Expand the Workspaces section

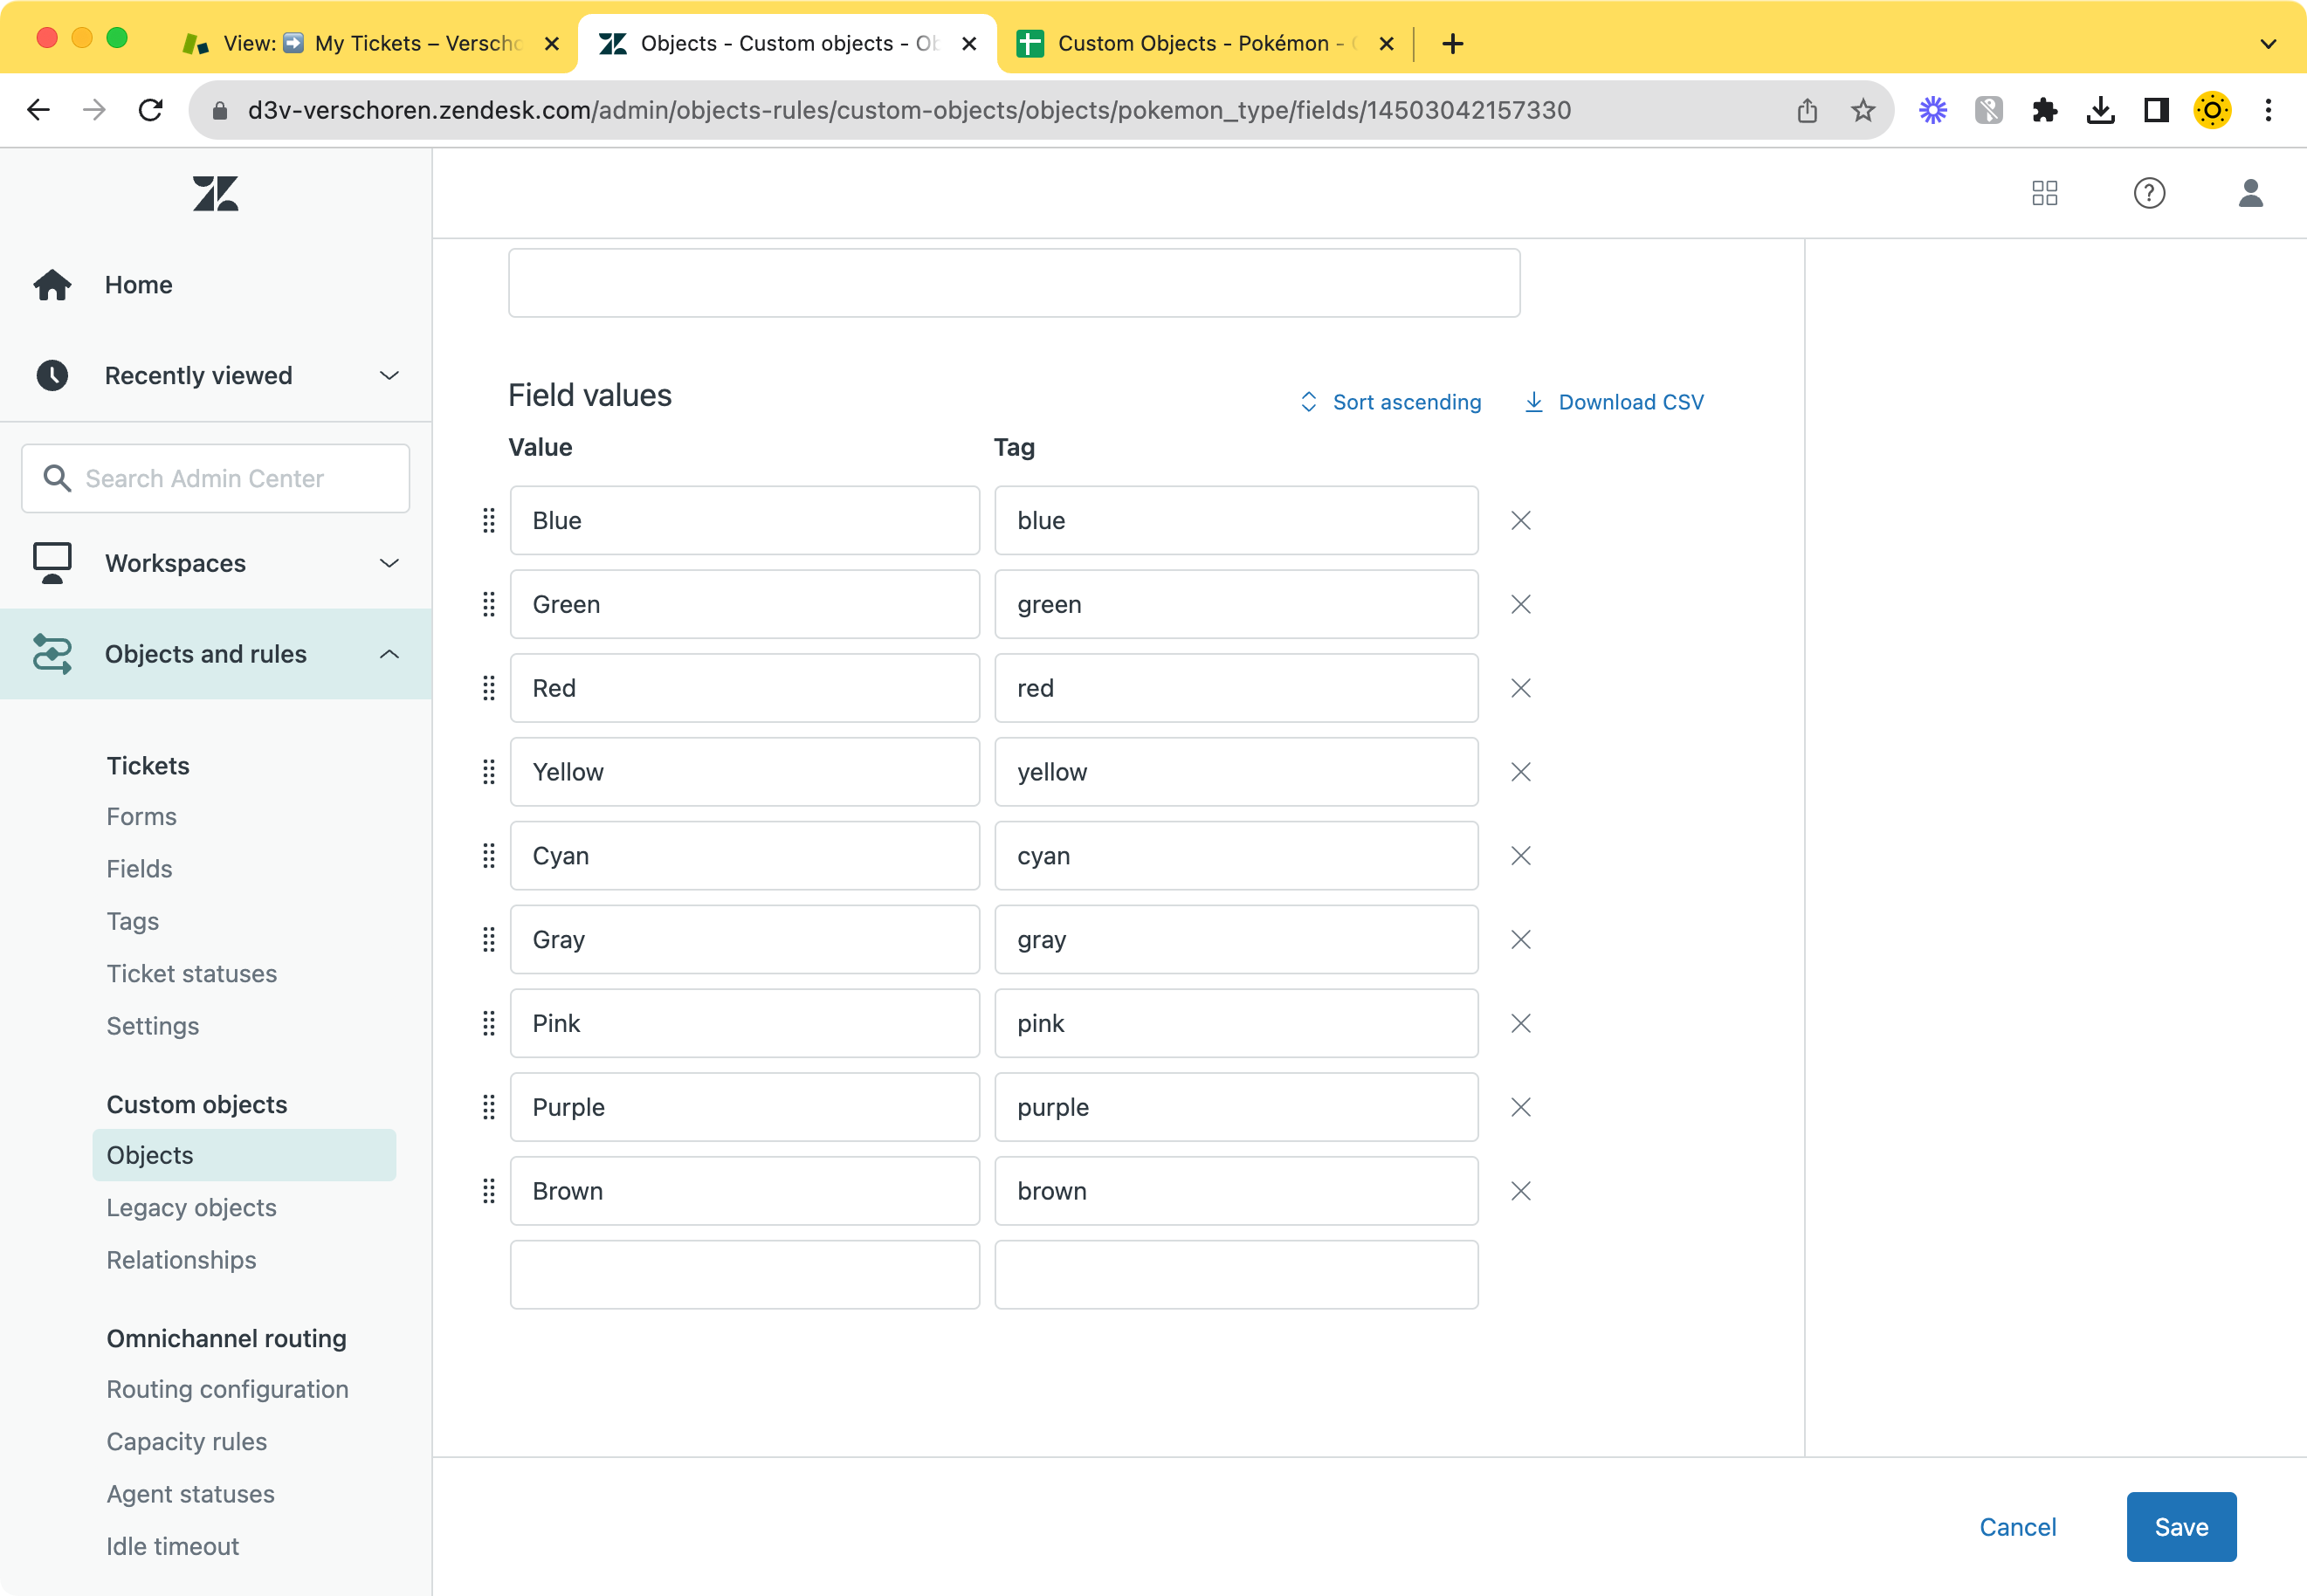[x=389, y=563]
